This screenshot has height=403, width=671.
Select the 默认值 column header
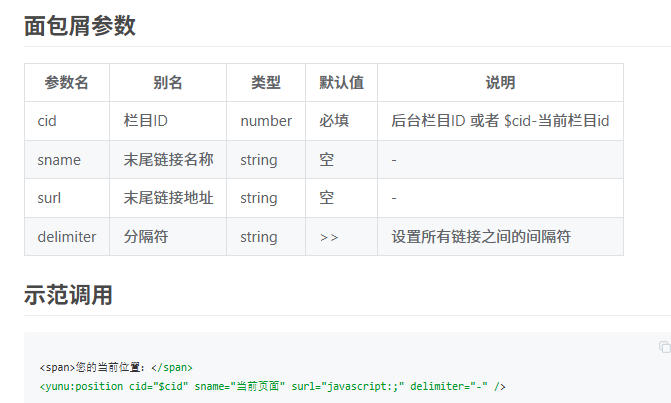coord(341,83)
